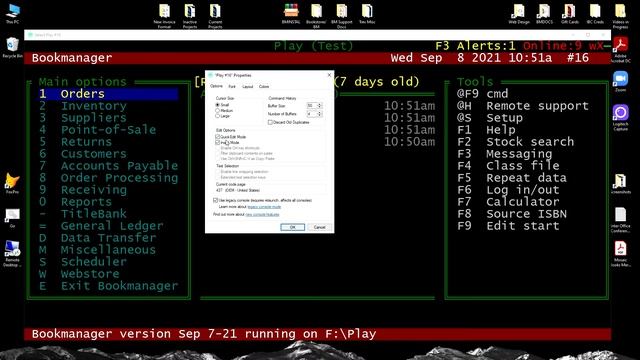The image size is (640, 360).
Task: Open the Recycle Bin desktop icon
Action: tap(12, 48)
